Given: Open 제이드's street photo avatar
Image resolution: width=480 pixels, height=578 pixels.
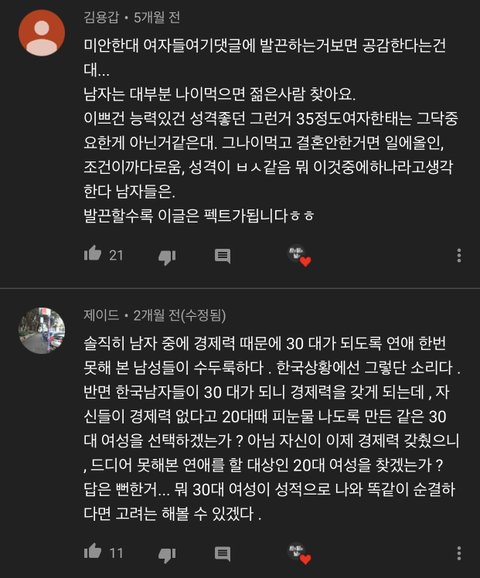Looking at the screenshot, I should click(42, 331).
